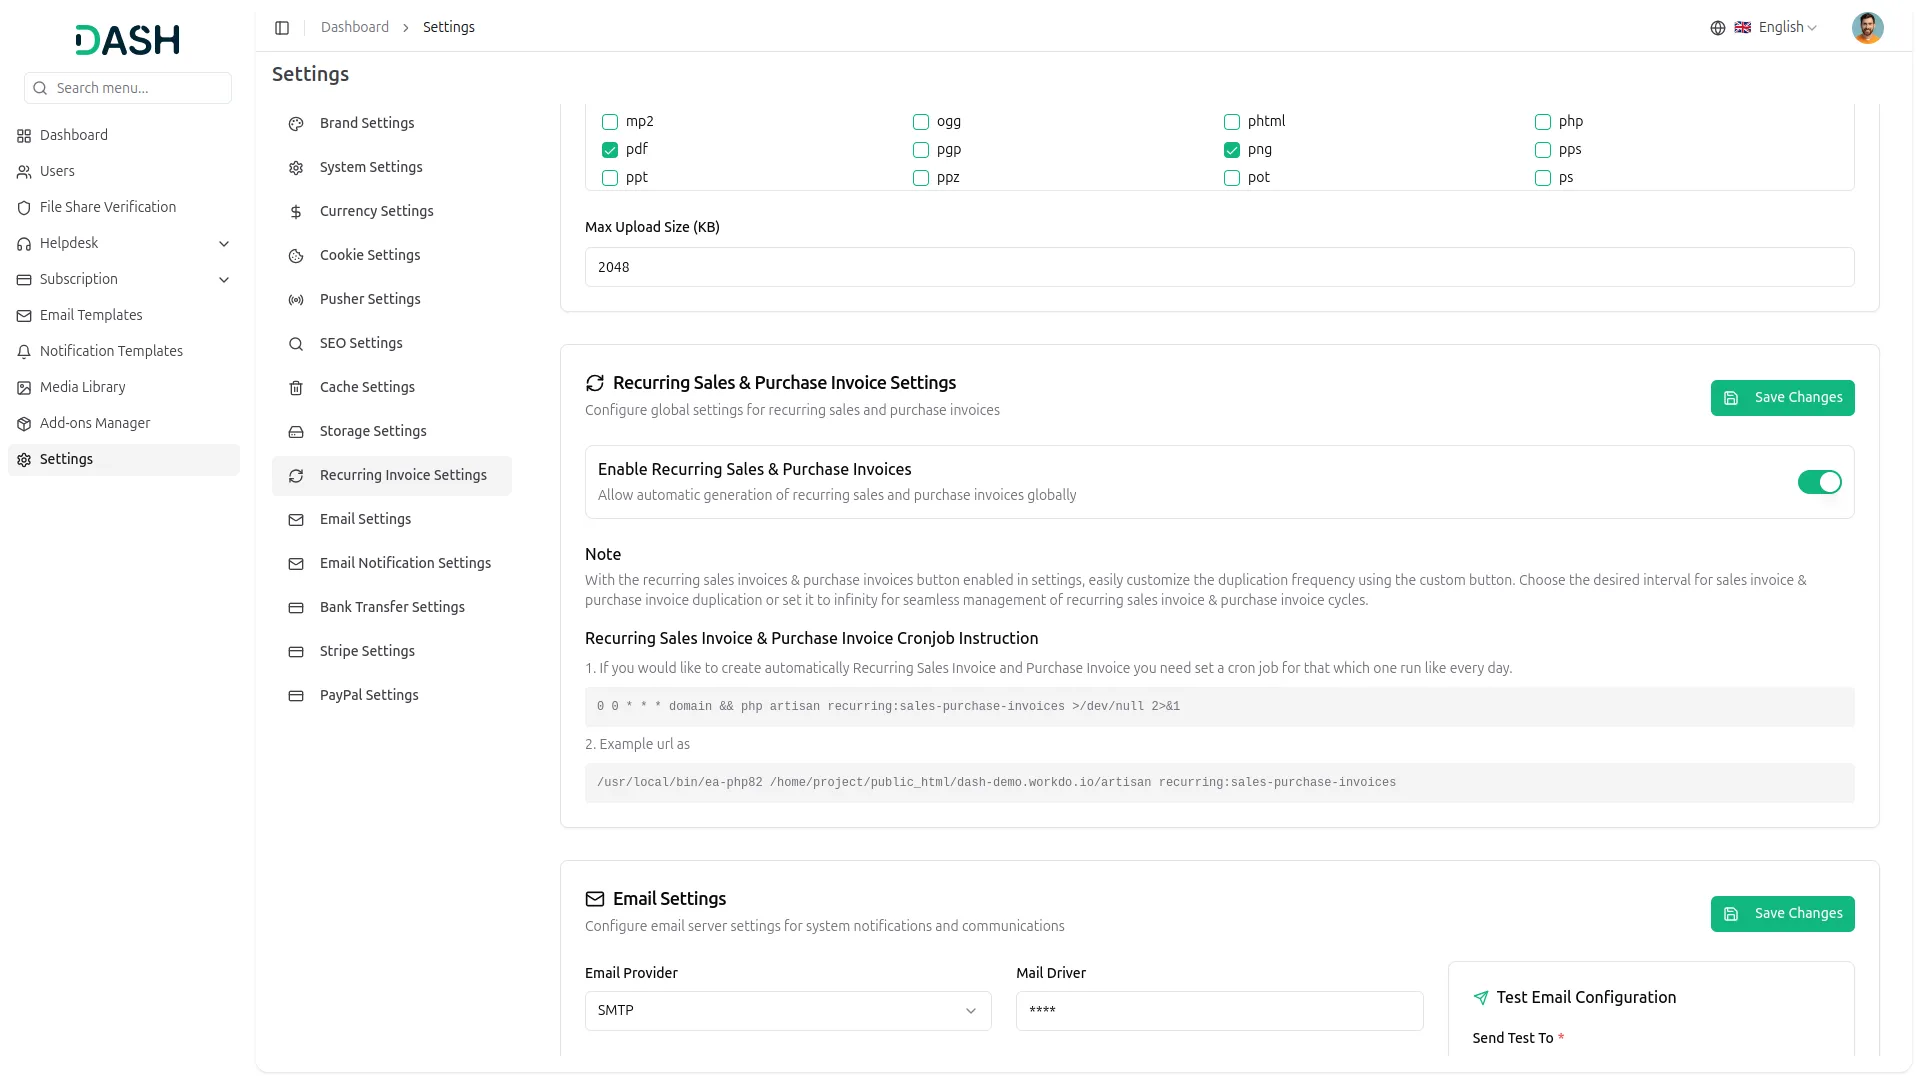
Task: Click the globe language icon
Action: point(1717,28)
